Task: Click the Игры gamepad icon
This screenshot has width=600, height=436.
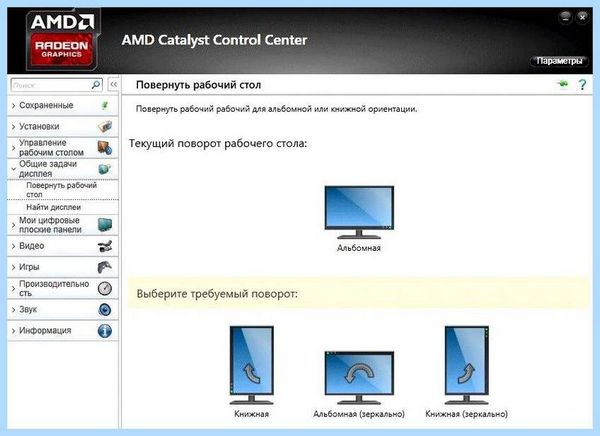Action: click(x=105, y=267)
